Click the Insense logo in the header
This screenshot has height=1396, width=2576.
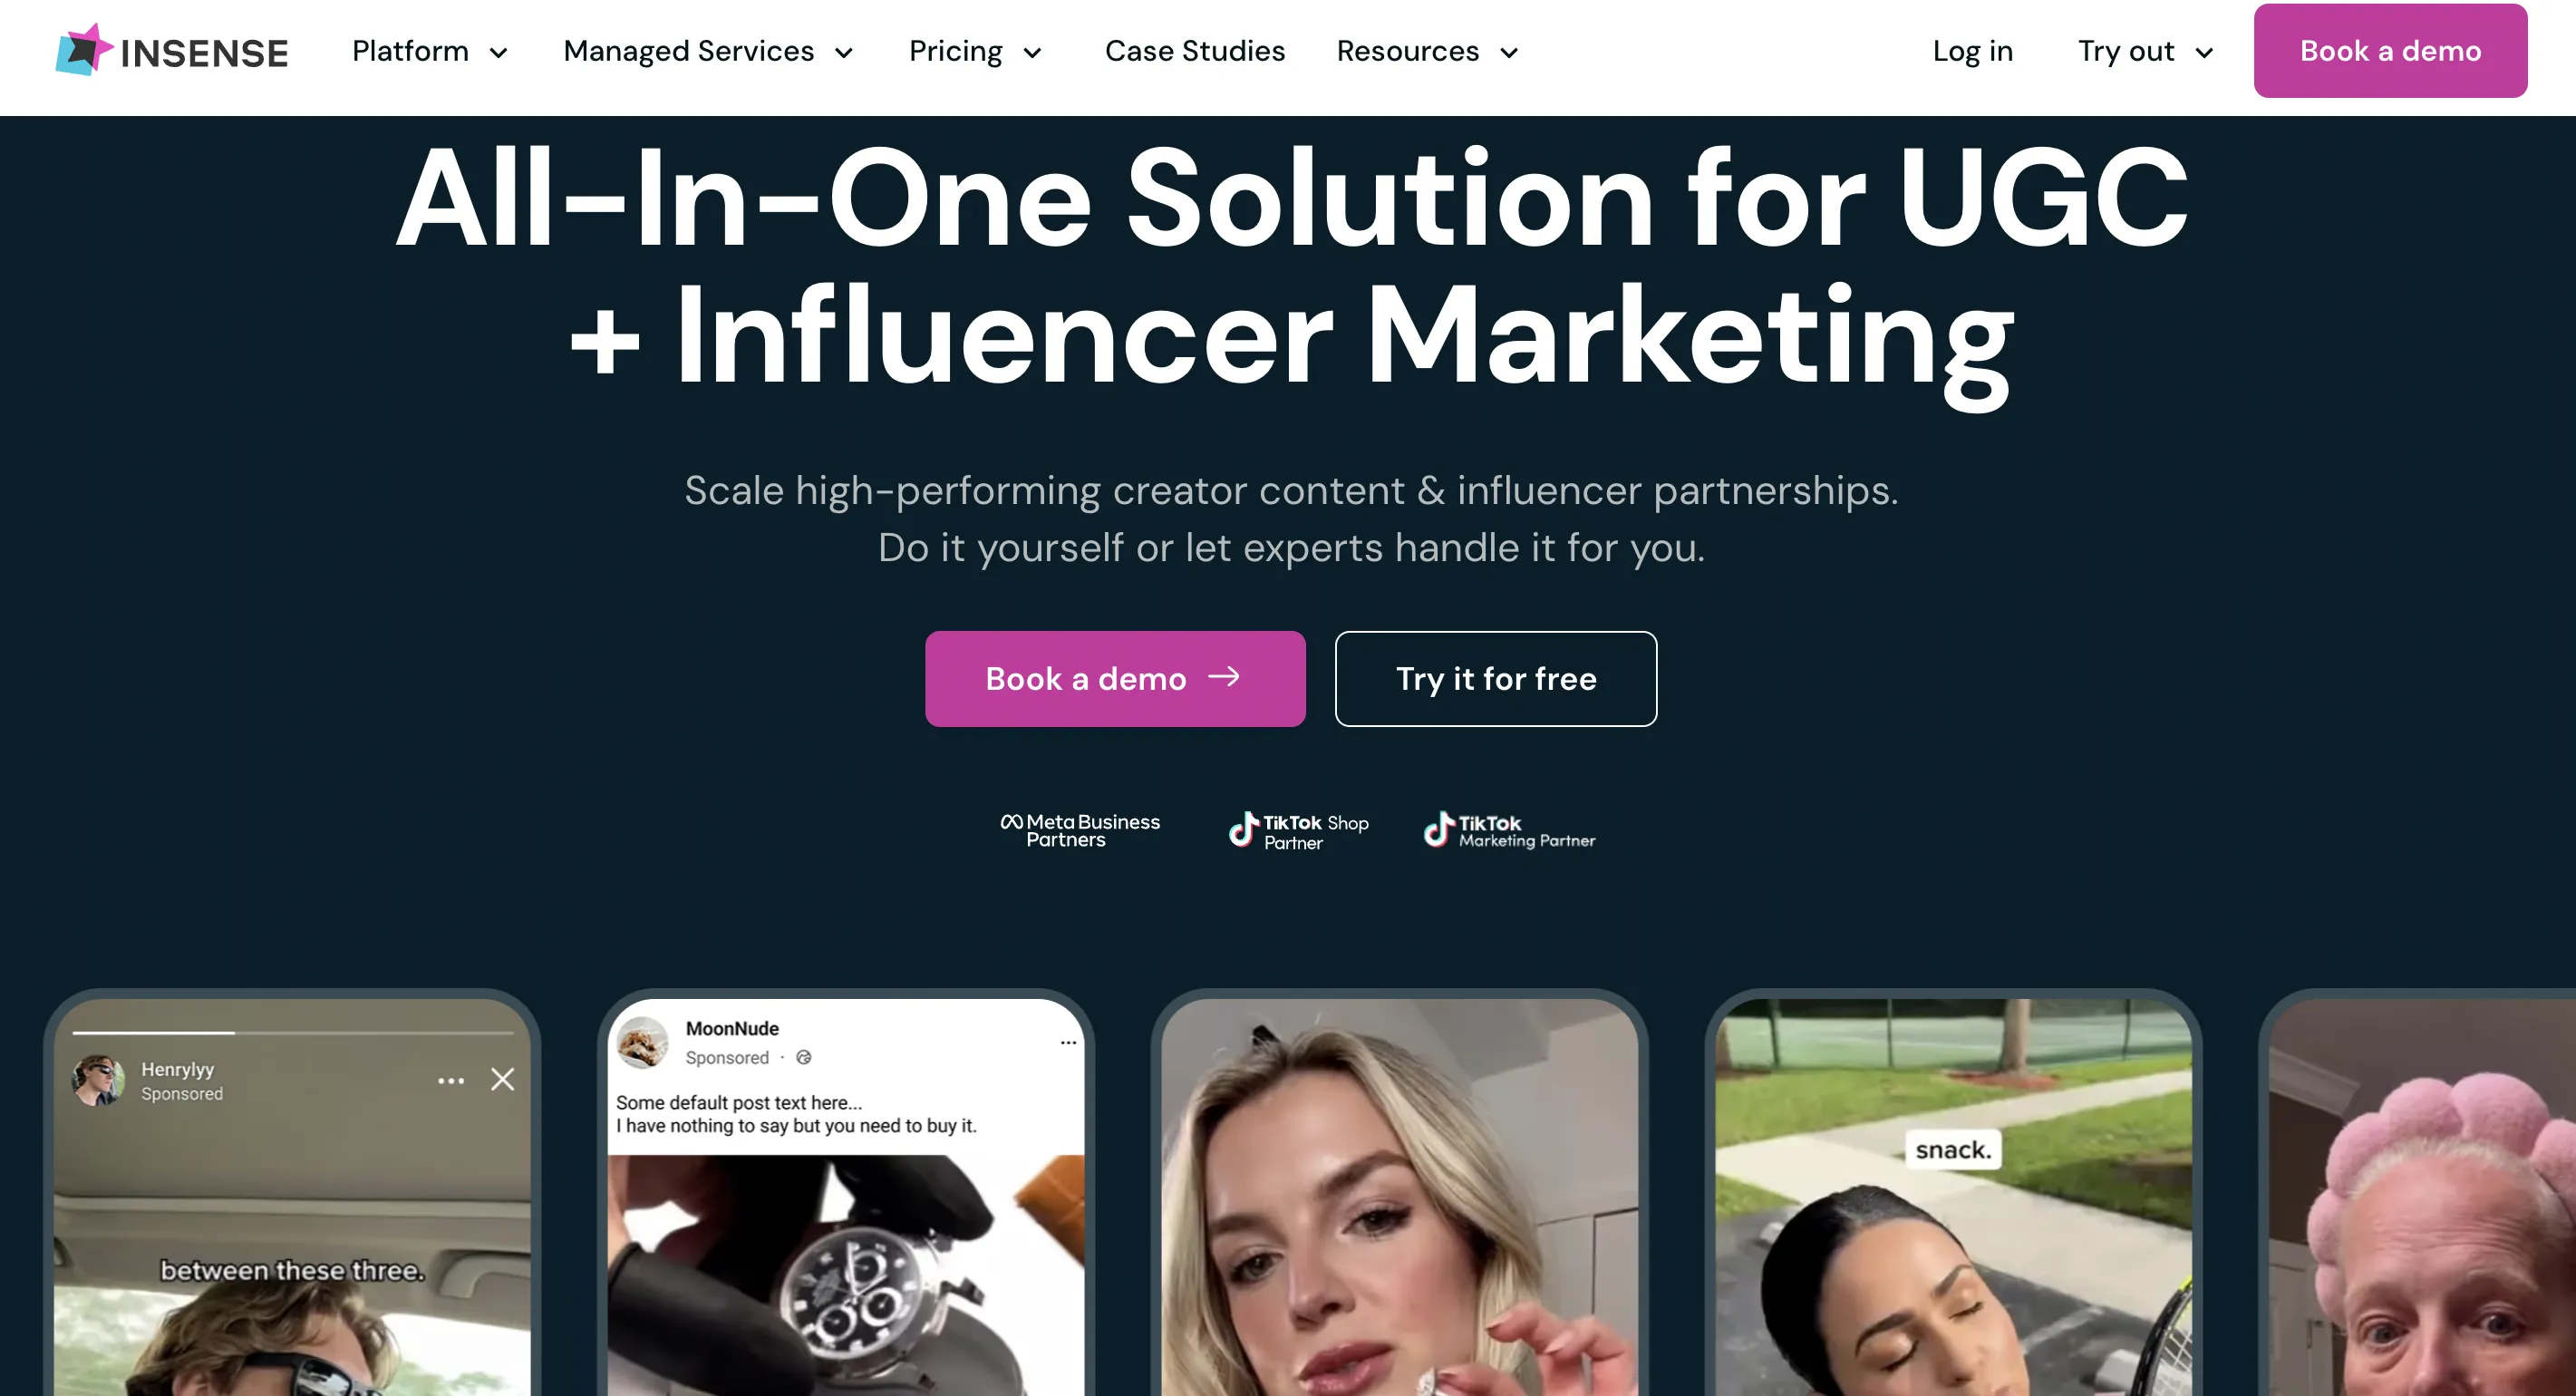click(x=172, y=51)
